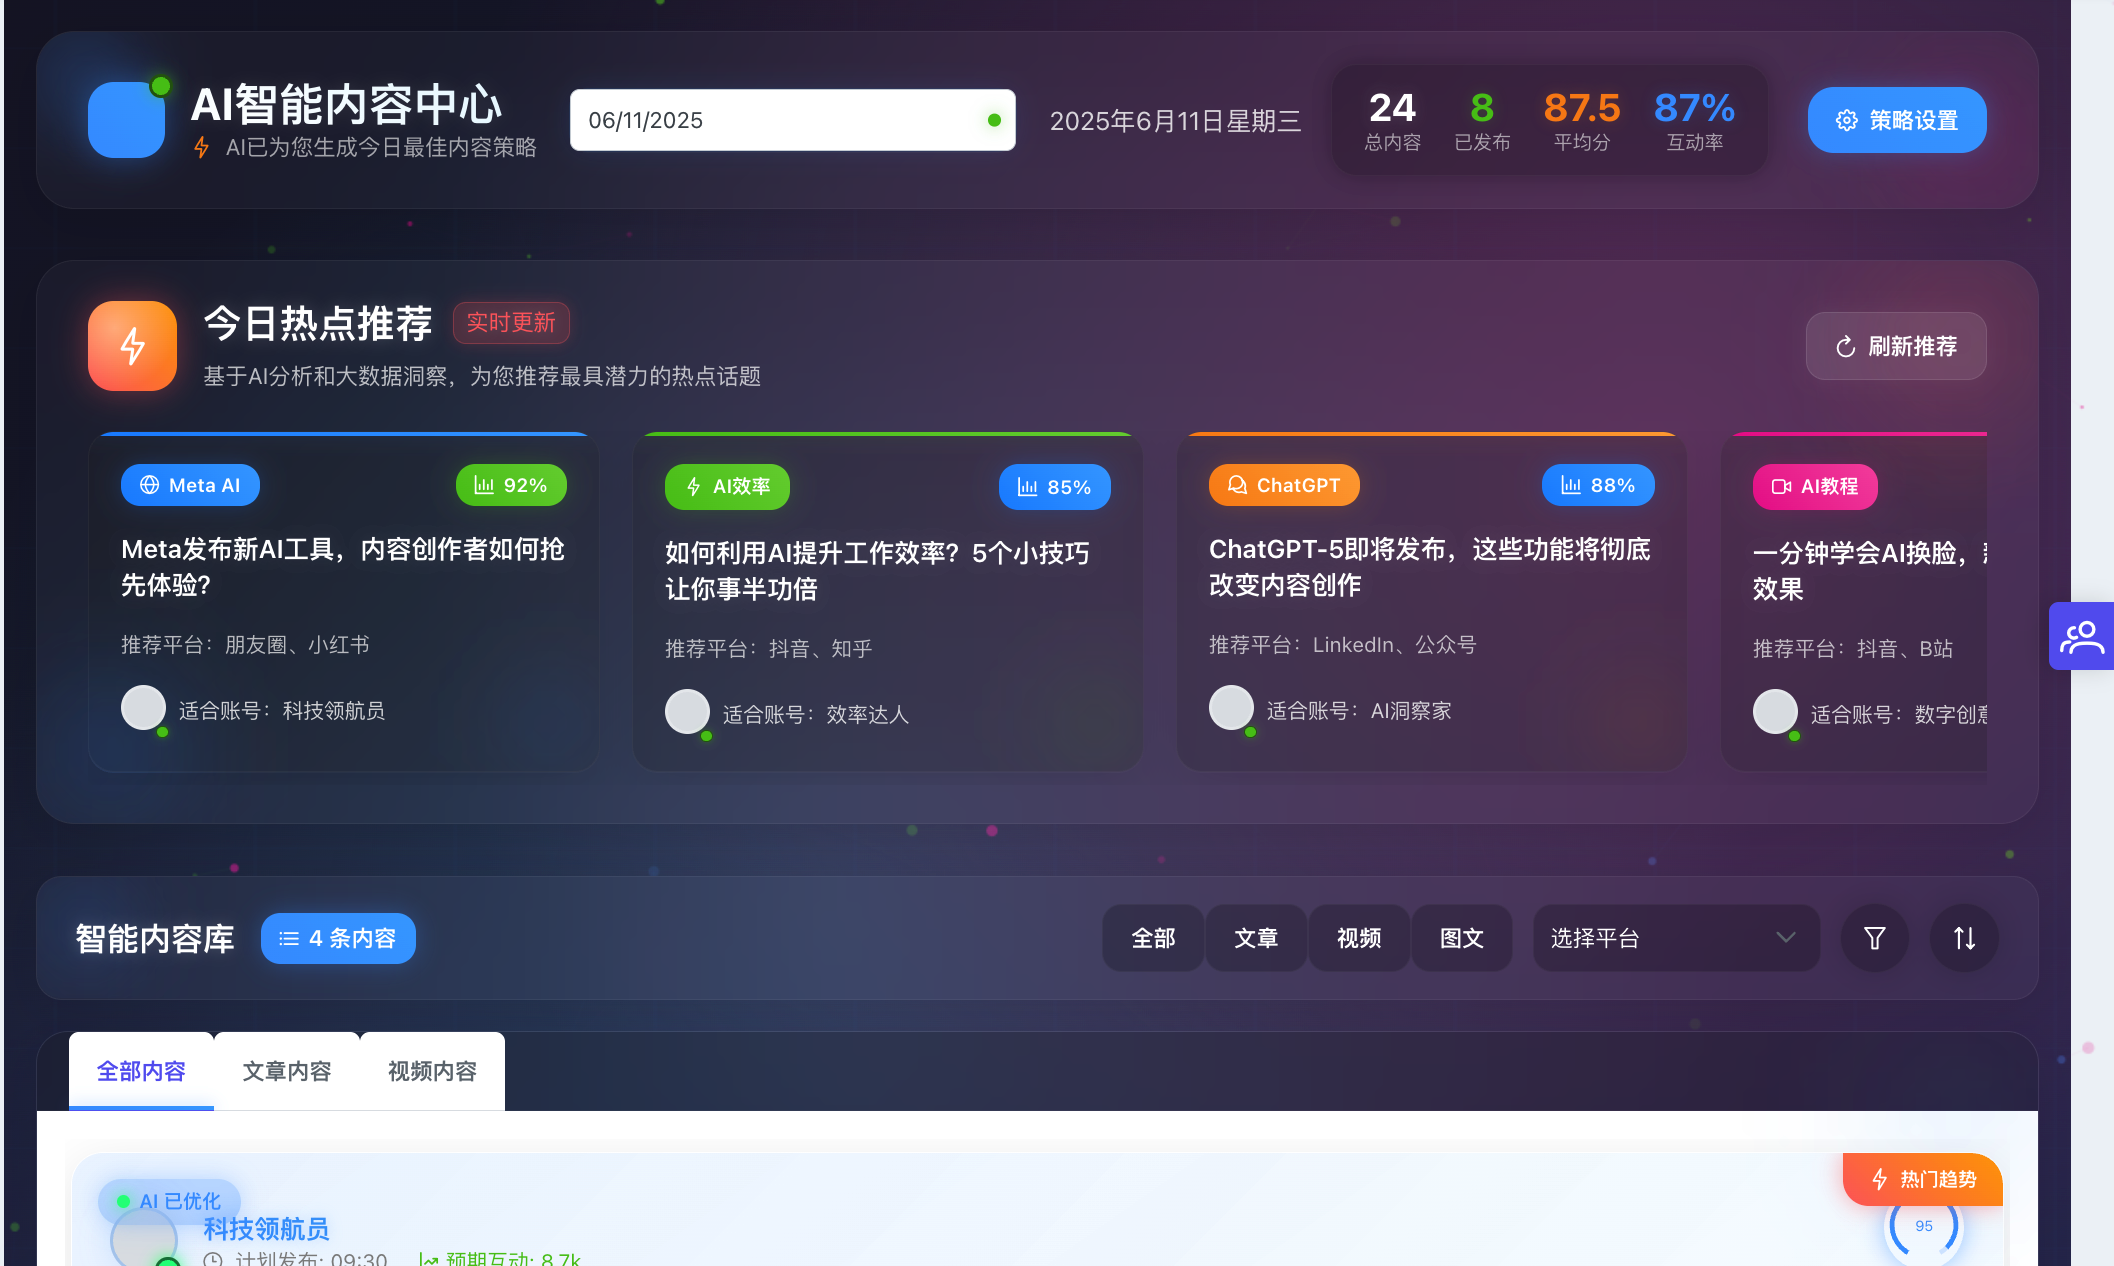Click the avatar next to 数字创意 account

click(x=1775, y=712)
